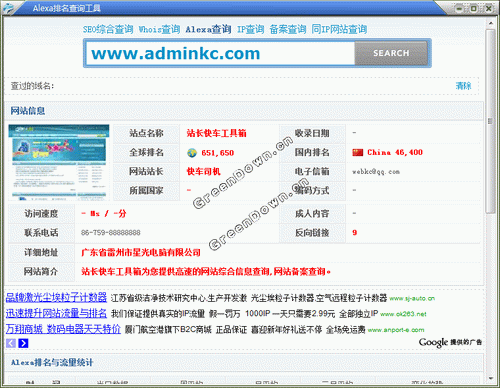
Task: Maximize the Alexa tool window
Action: pyautogui.click(x=473, y=8)
